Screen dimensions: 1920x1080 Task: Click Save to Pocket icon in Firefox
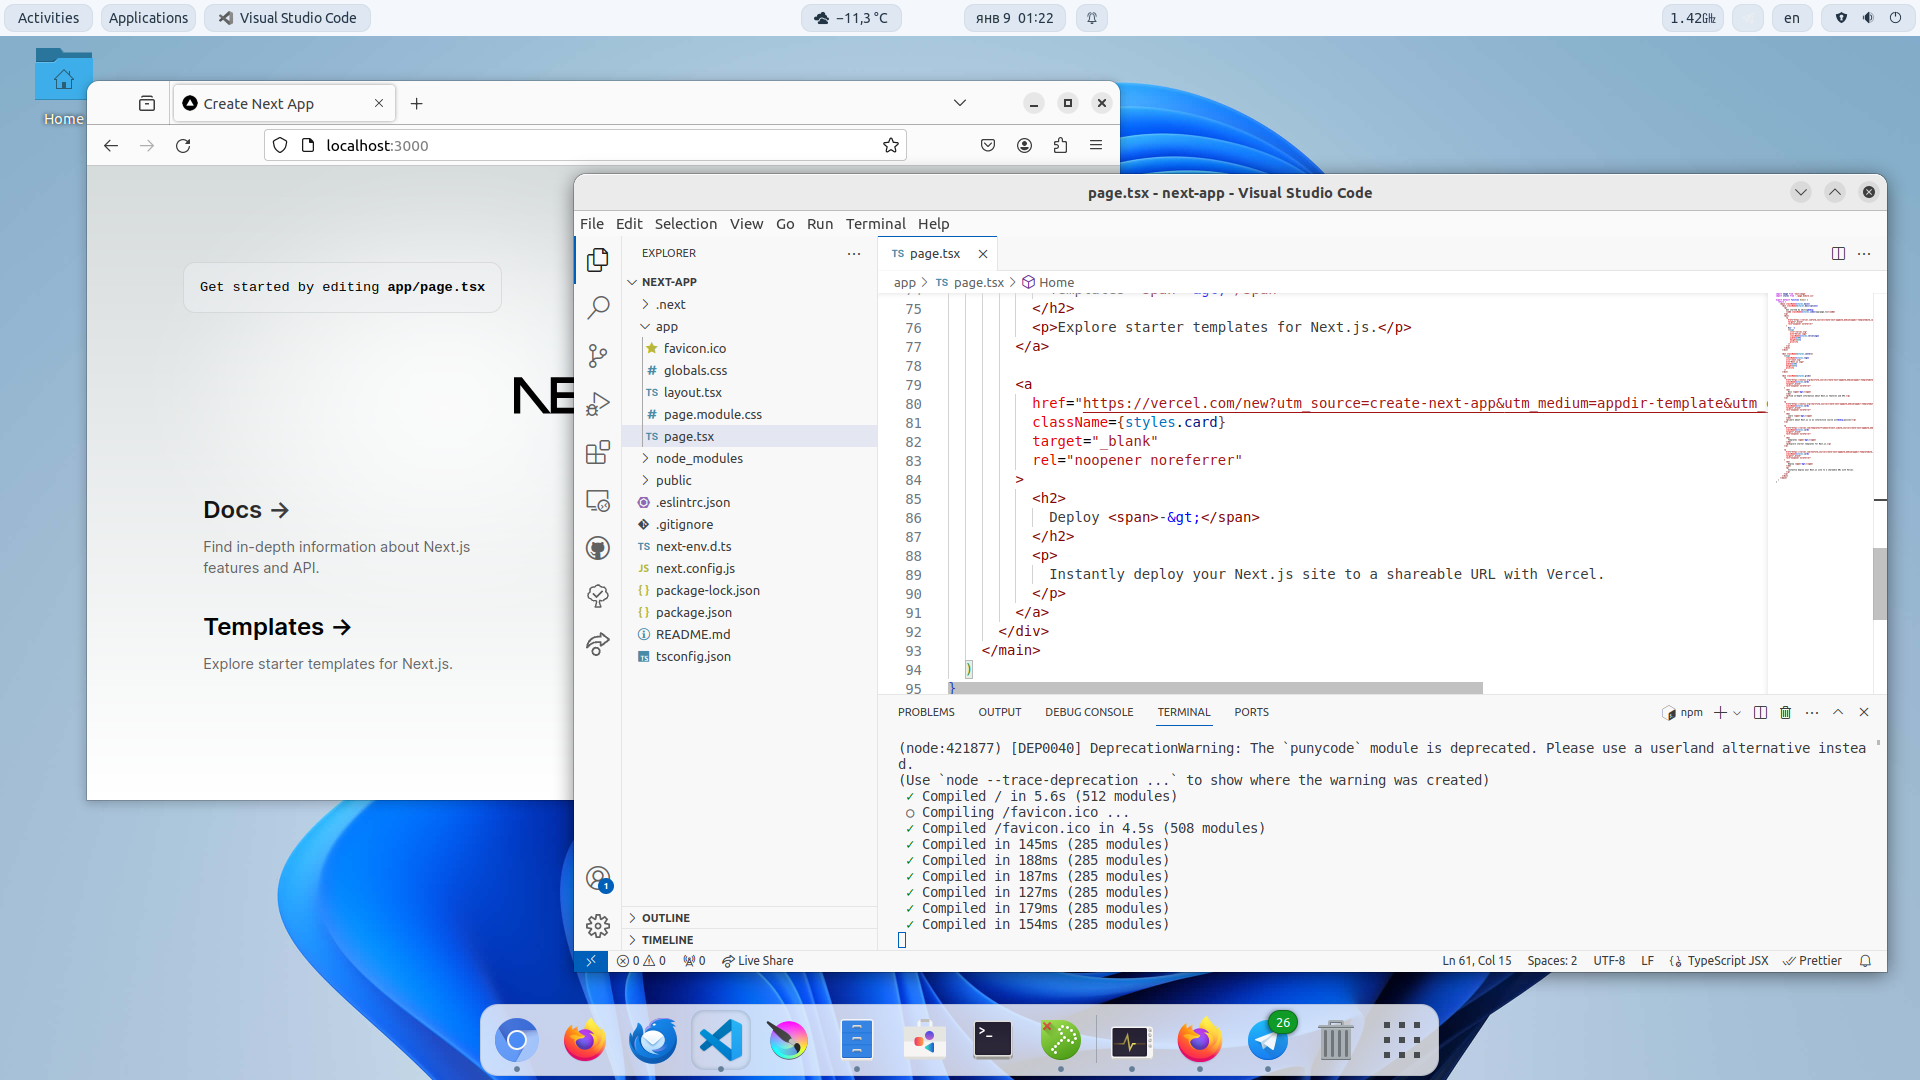click(988, 146)
